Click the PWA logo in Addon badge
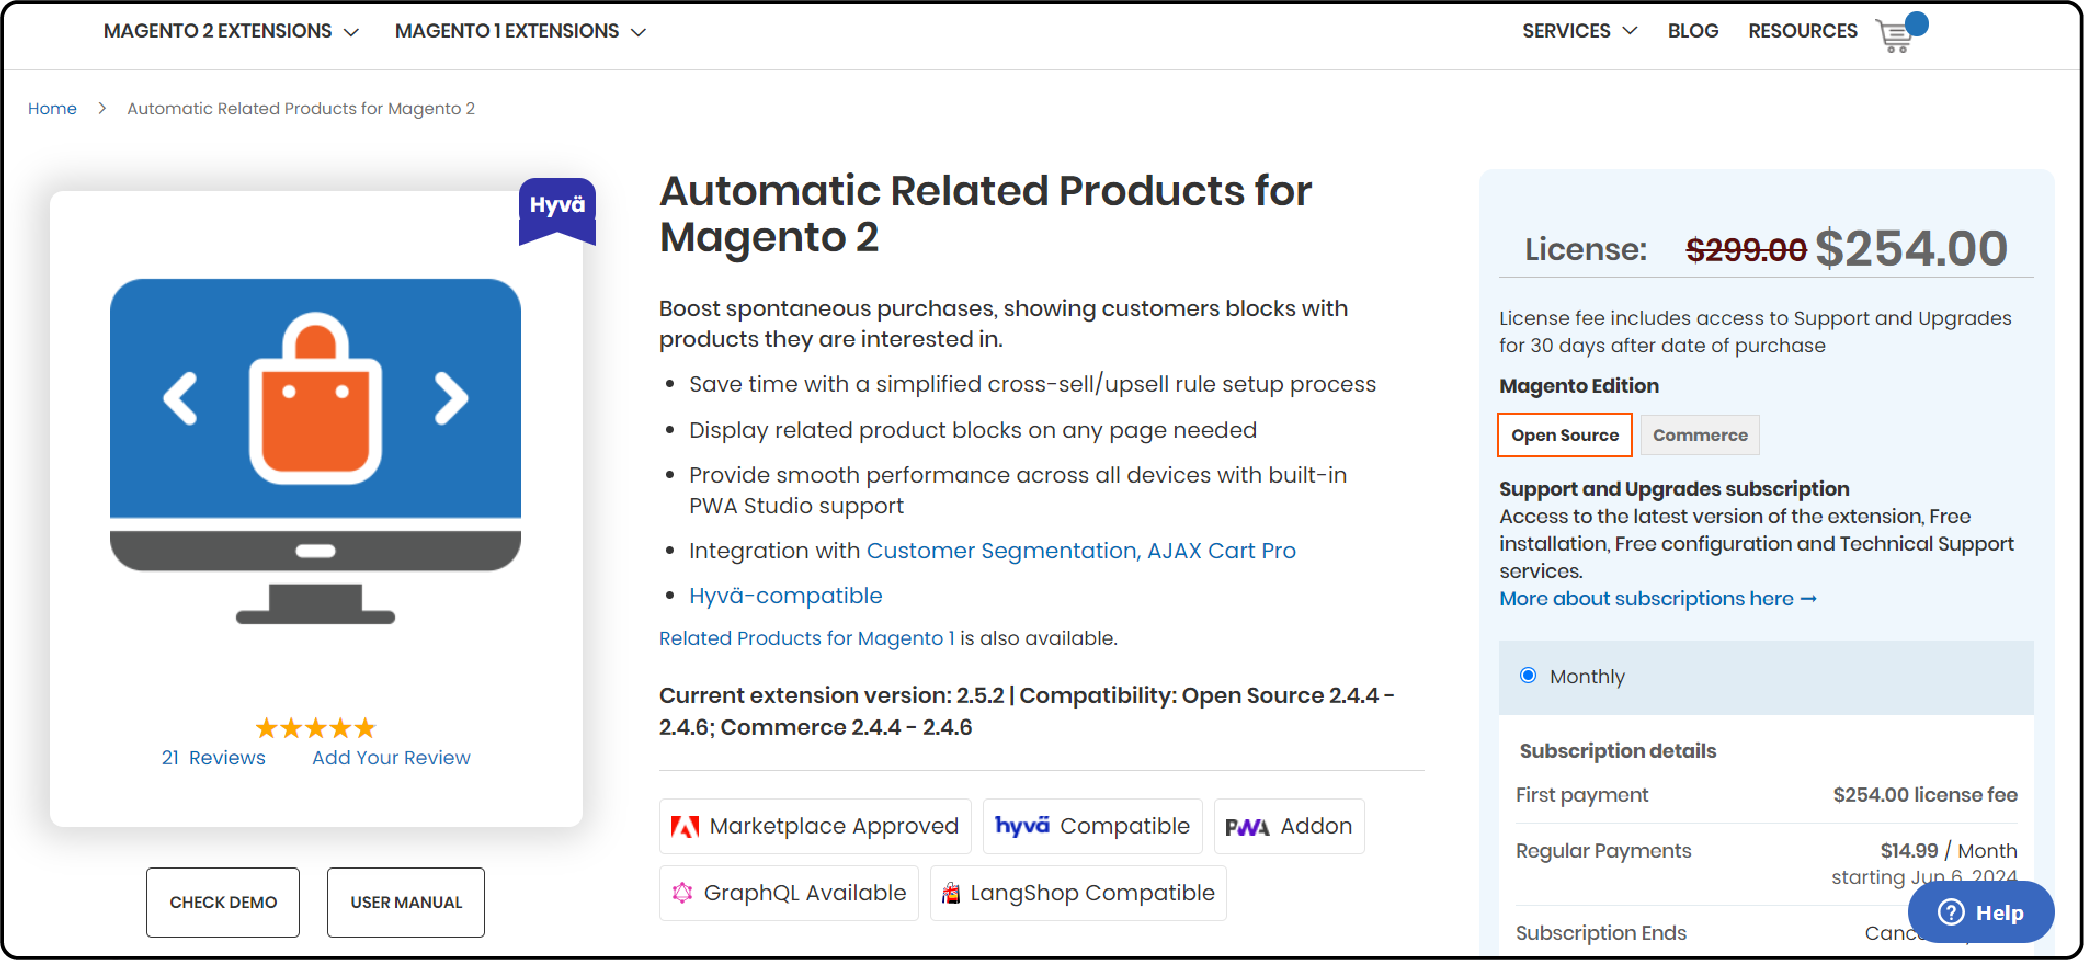2084x960 pixels. tap(1247, 827)
